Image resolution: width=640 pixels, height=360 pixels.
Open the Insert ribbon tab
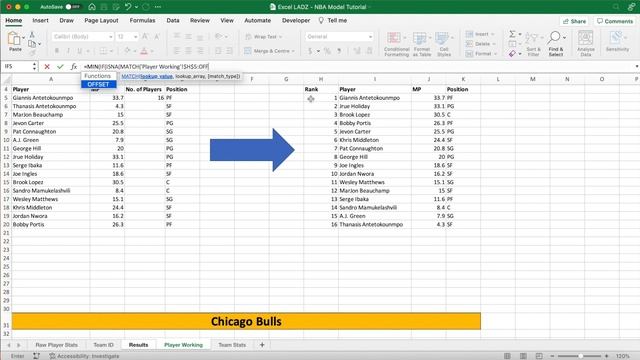pos(40,20)
